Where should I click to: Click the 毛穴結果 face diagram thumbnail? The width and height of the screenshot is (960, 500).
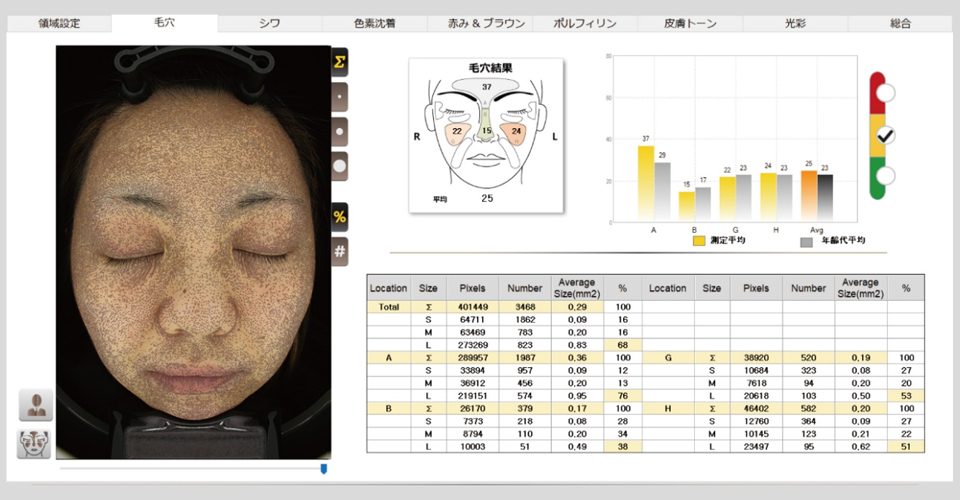pos(486,135)
